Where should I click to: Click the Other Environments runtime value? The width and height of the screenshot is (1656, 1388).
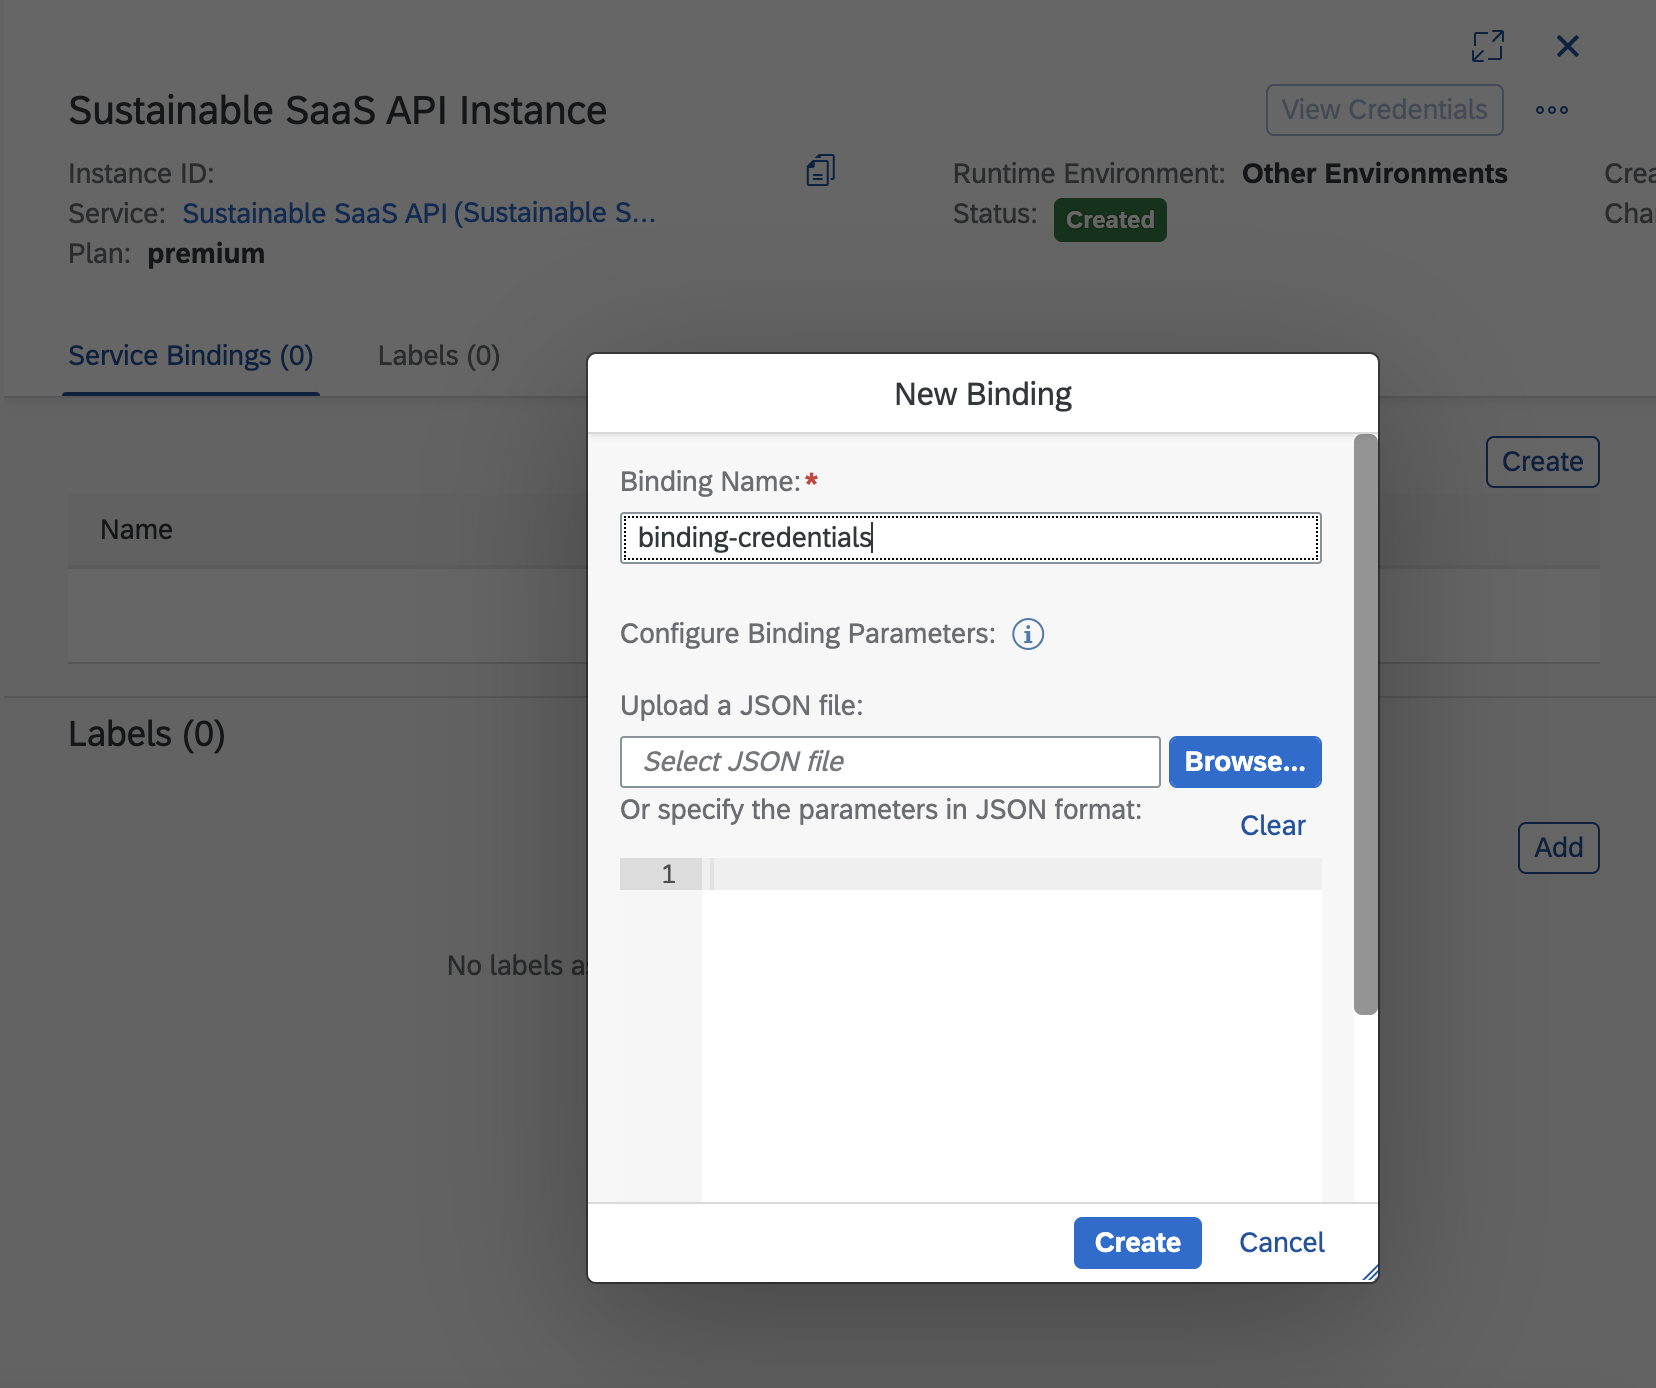1374,174
